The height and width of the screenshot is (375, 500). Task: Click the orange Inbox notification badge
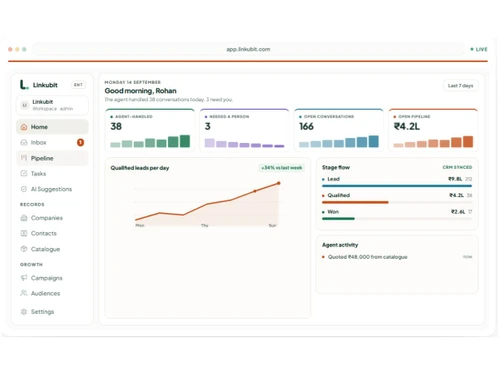pyautogui.click(x=80, y=142)
